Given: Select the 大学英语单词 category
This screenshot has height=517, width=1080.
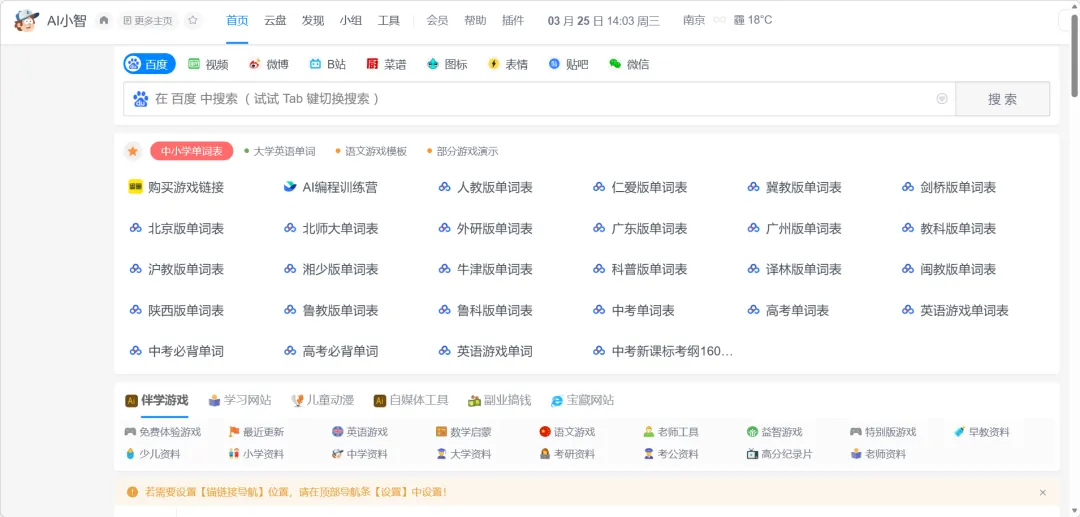Looking at the screenshot, I should click(280, 151).
